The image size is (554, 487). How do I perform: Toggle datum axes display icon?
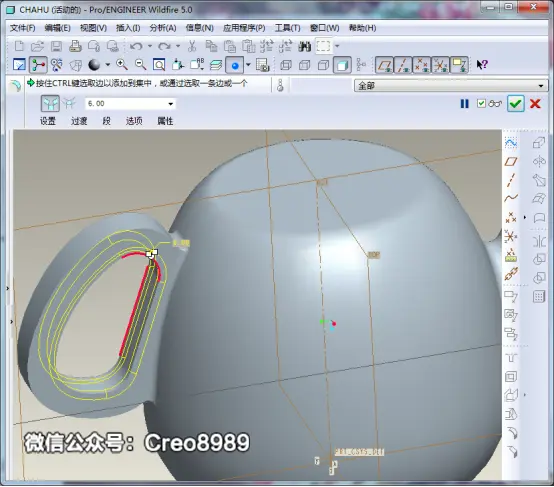[x=403, y=65]
